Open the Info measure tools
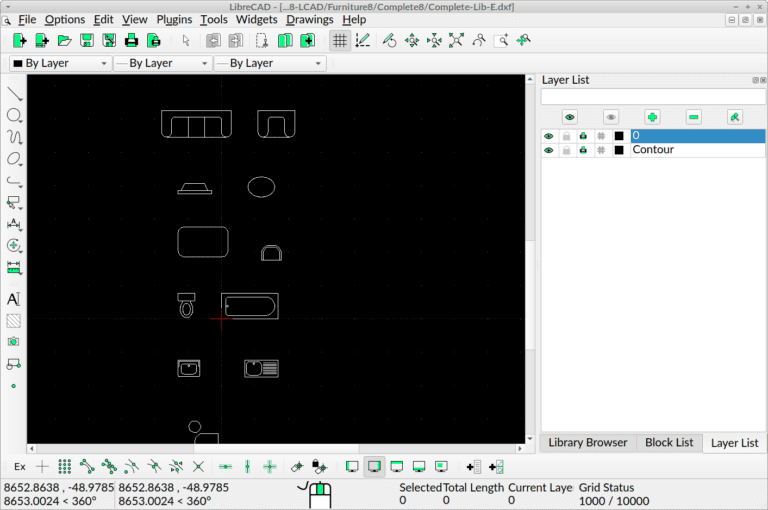 click(x=14, y=268)
